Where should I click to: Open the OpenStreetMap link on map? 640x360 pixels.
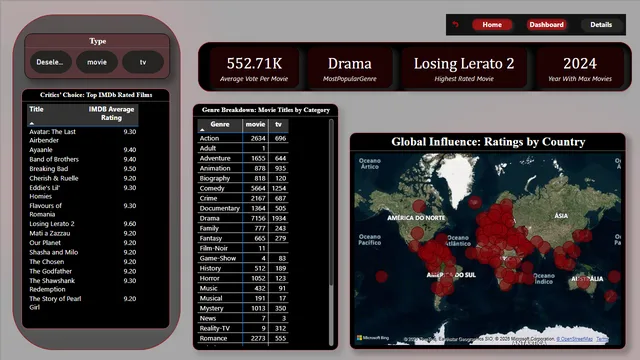point(574,339)
